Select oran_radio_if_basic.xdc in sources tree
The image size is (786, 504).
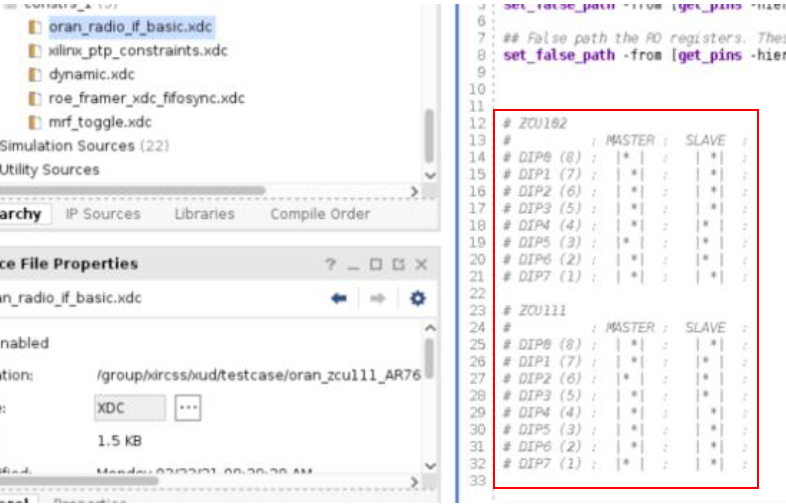pos(130,26)
